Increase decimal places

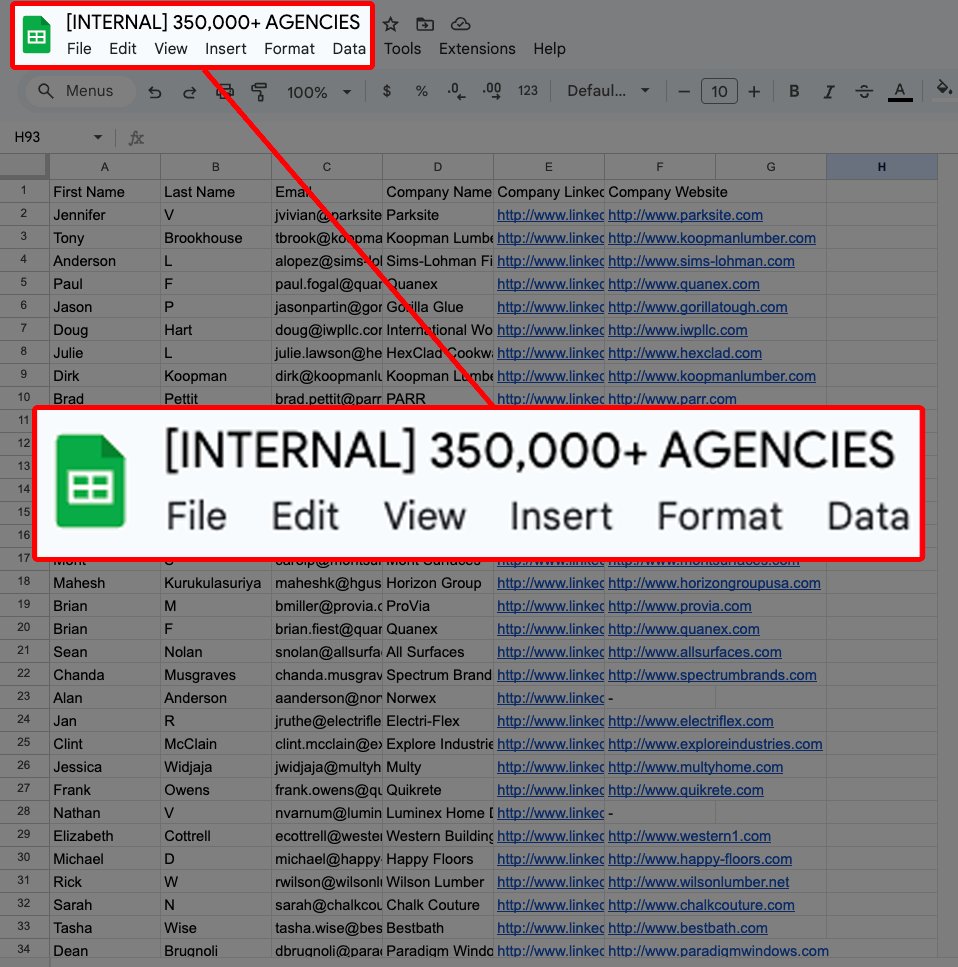[x=492, y=91]
